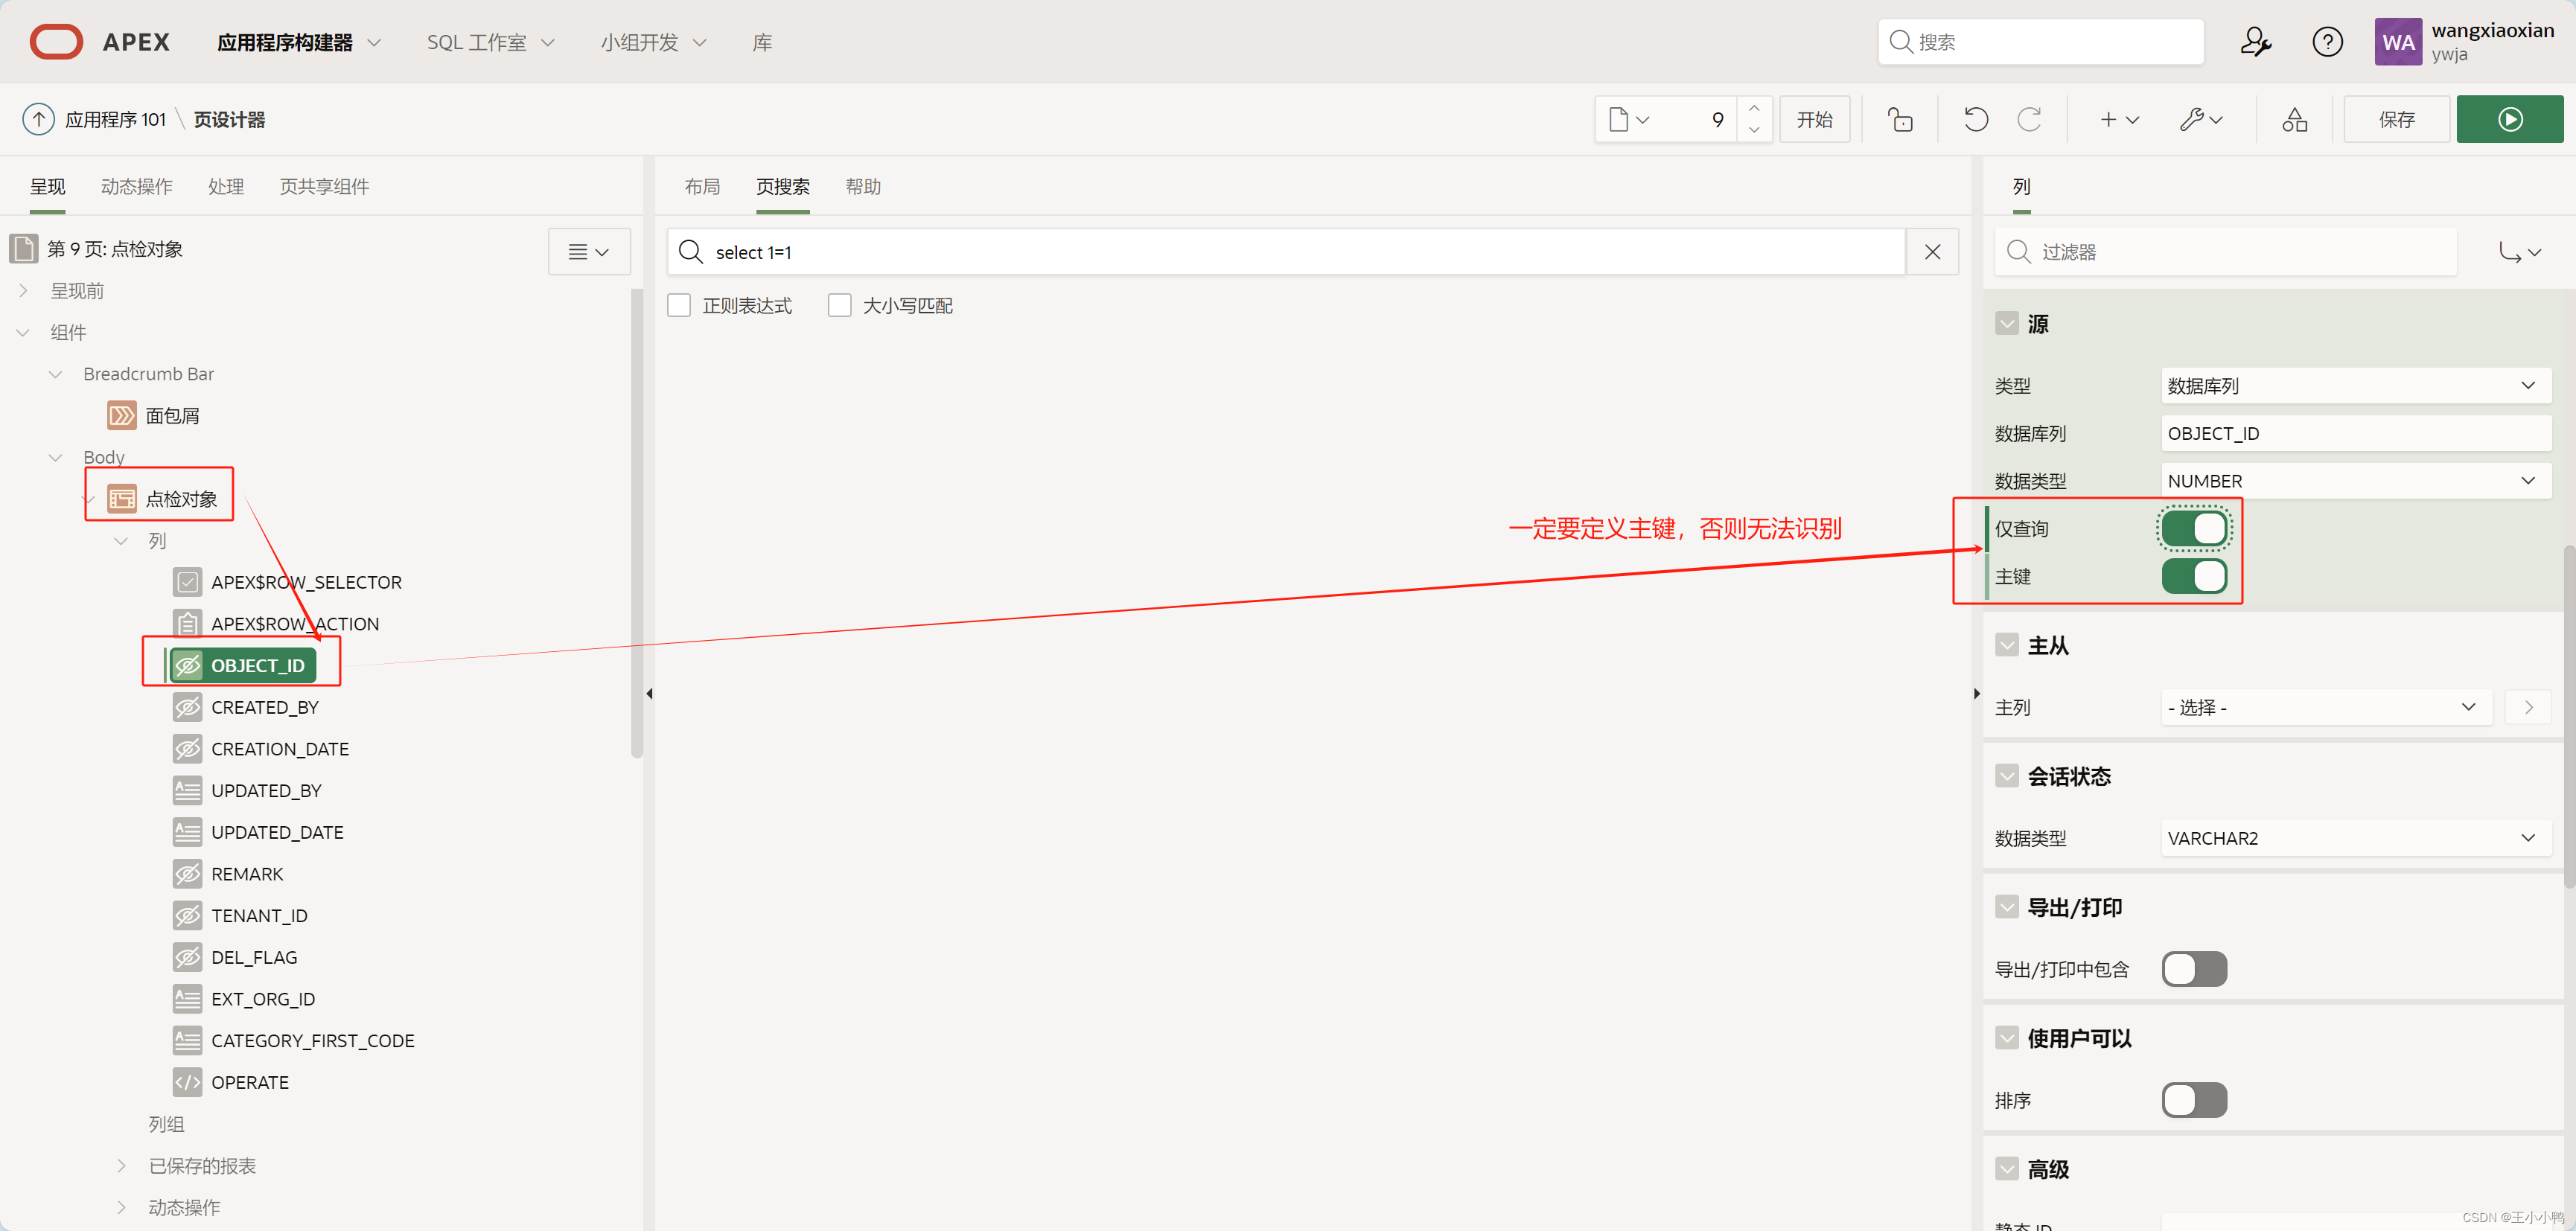The image size is (2576, 1231).
Task: Switch to the 页共享组件 tab
Action: tap(324, 186)
